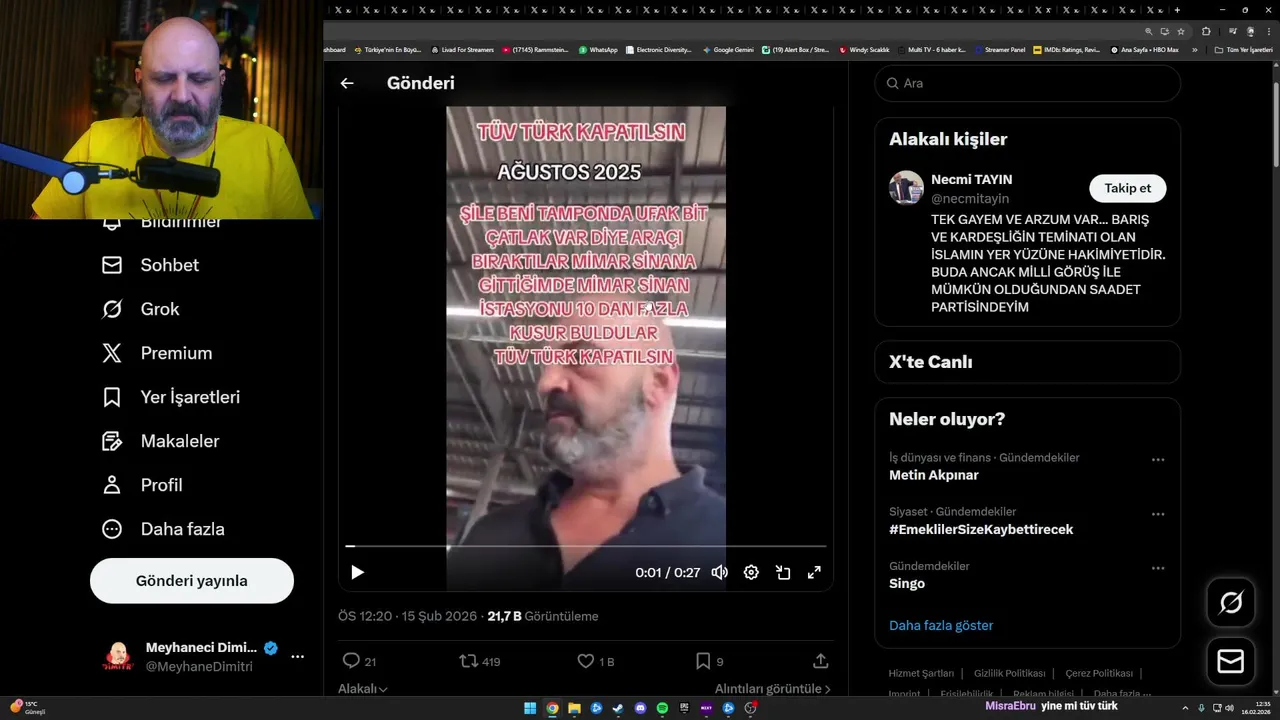Open Premium in the sidebar
Viewport: 1280px width, 720px height.
point(157,353)
